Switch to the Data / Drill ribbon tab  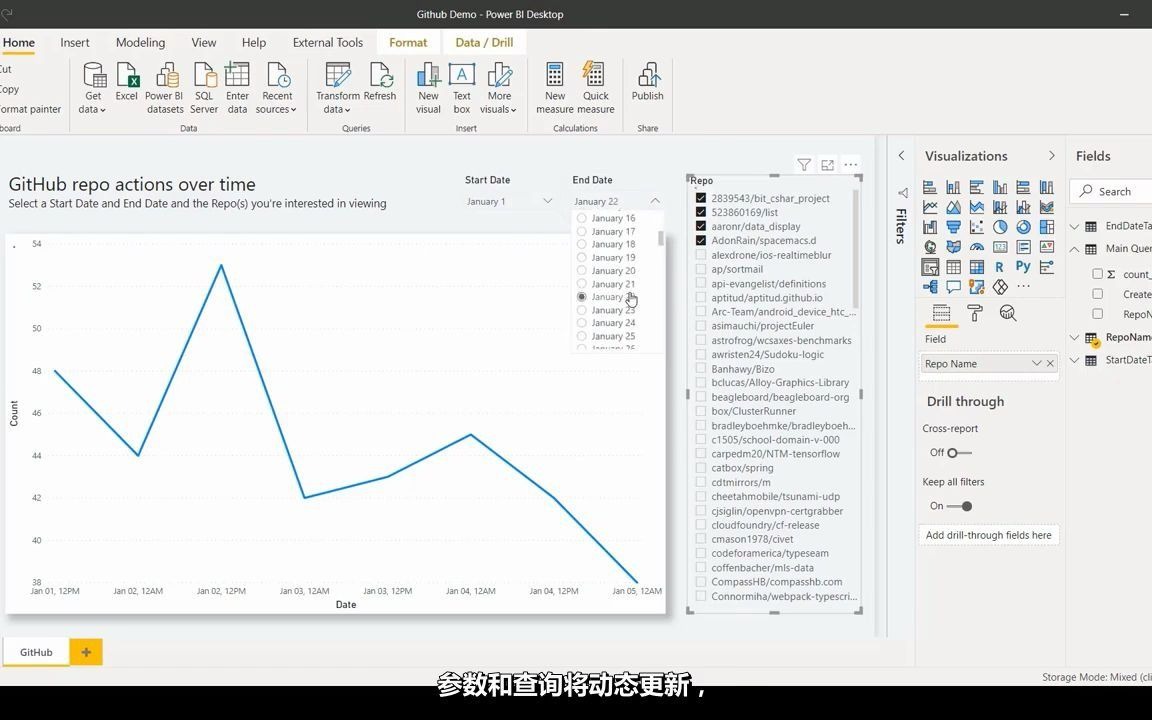[x=484, y=42]
